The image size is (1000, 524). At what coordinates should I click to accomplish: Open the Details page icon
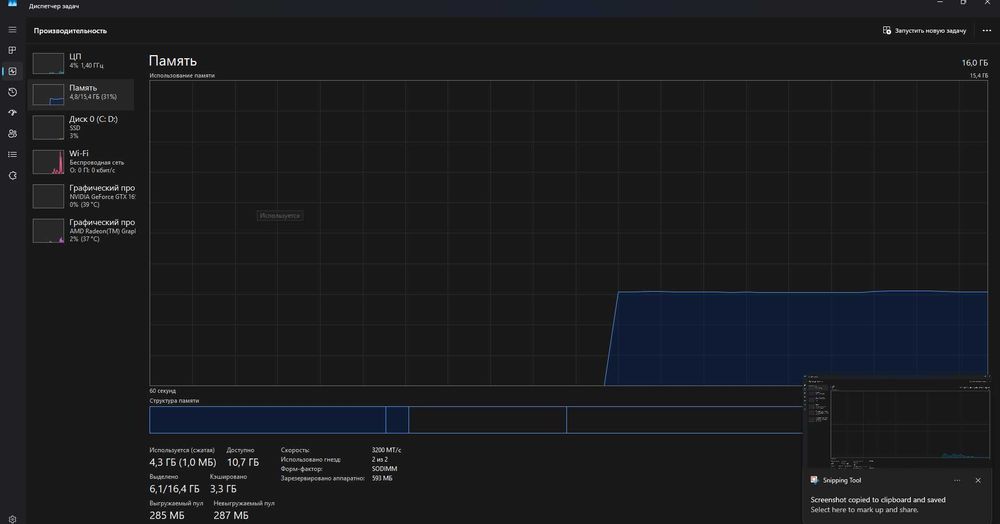[12, 154]
